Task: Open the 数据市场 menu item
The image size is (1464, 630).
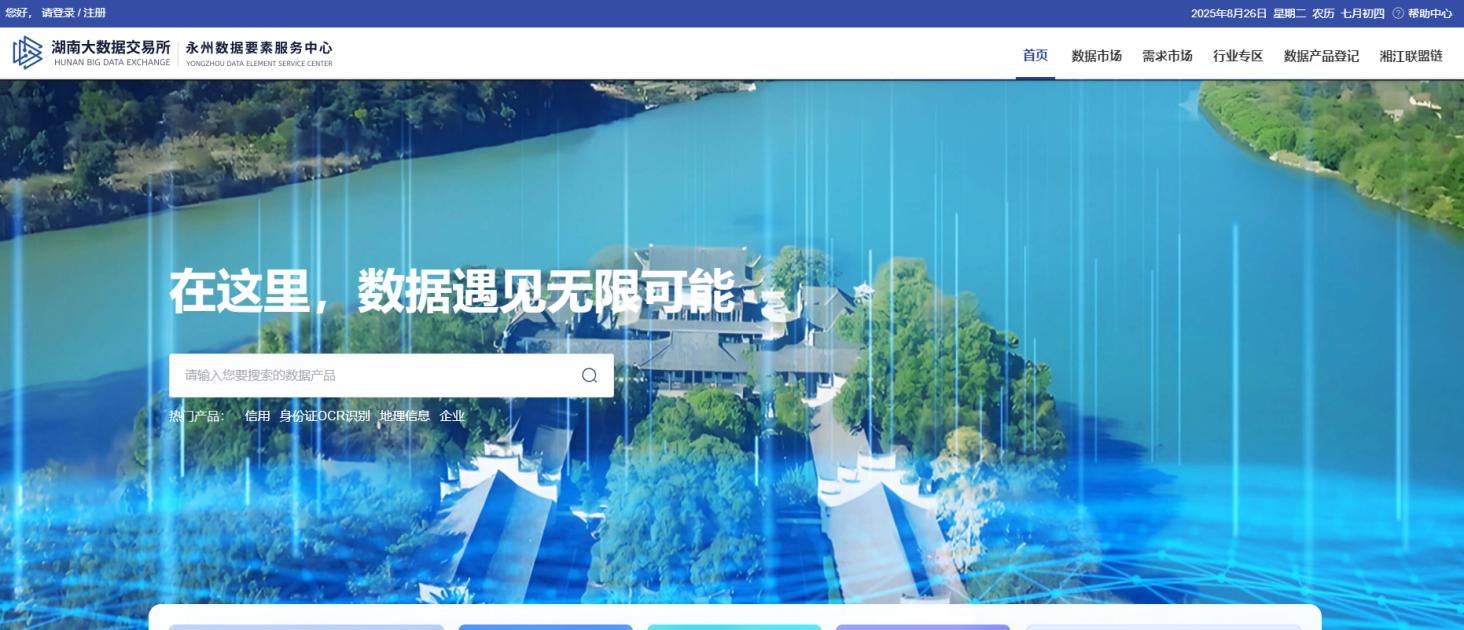Action: (1096, 56)
